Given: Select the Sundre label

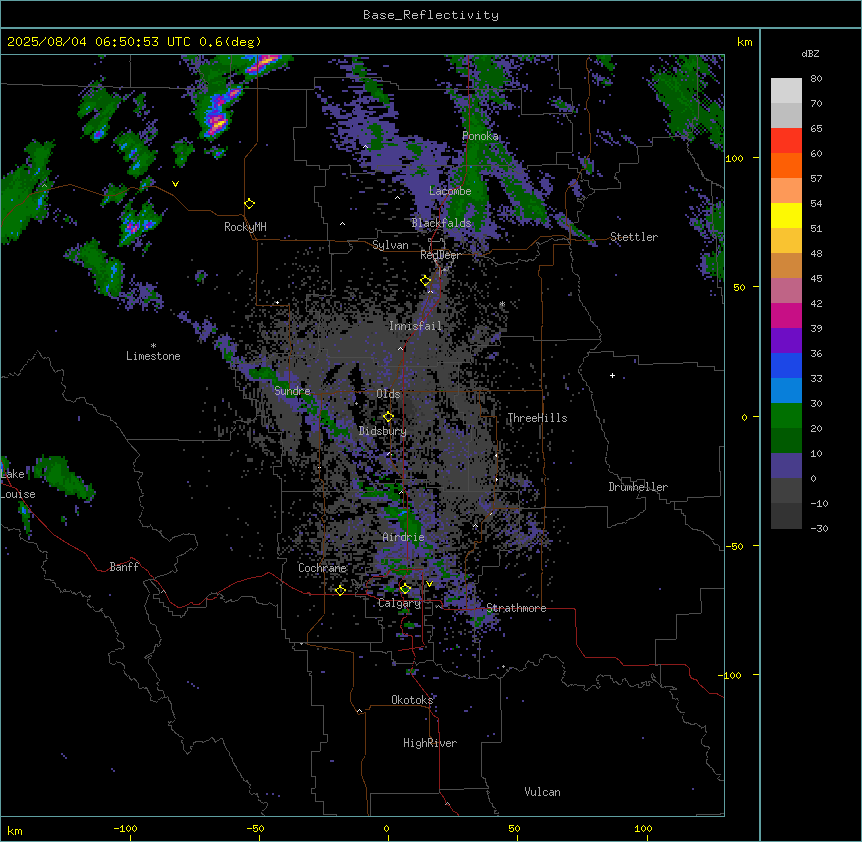Looking at the screenshot, I should pyautogui.click(x=292, y=391).
